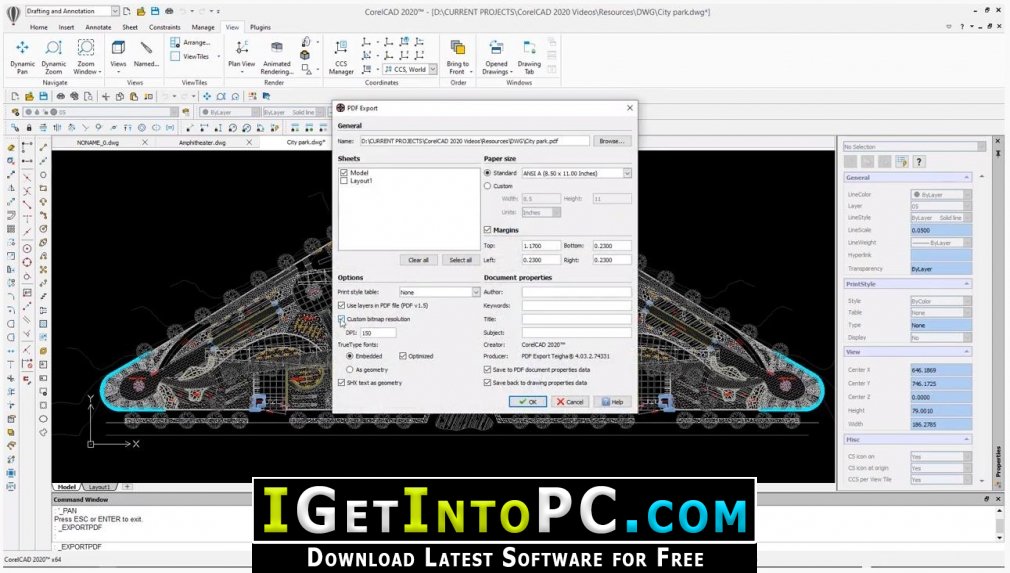
Task: Open the Home ribbon tab
Action: 39,27
